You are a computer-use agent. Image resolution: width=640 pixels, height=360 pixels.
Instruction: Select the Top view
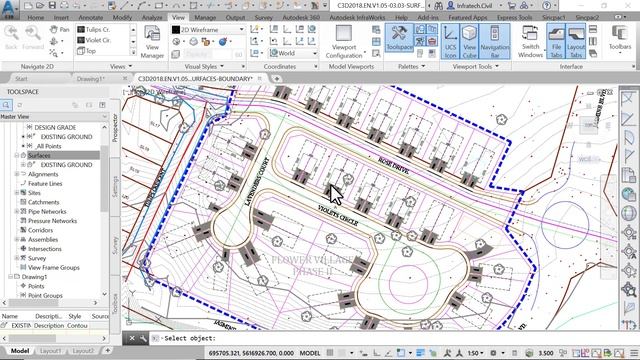pos(91,51)
